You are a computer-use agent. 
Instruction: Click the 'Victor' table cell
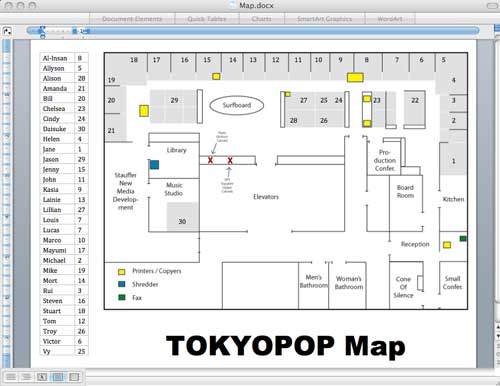[x=57, y=341]
